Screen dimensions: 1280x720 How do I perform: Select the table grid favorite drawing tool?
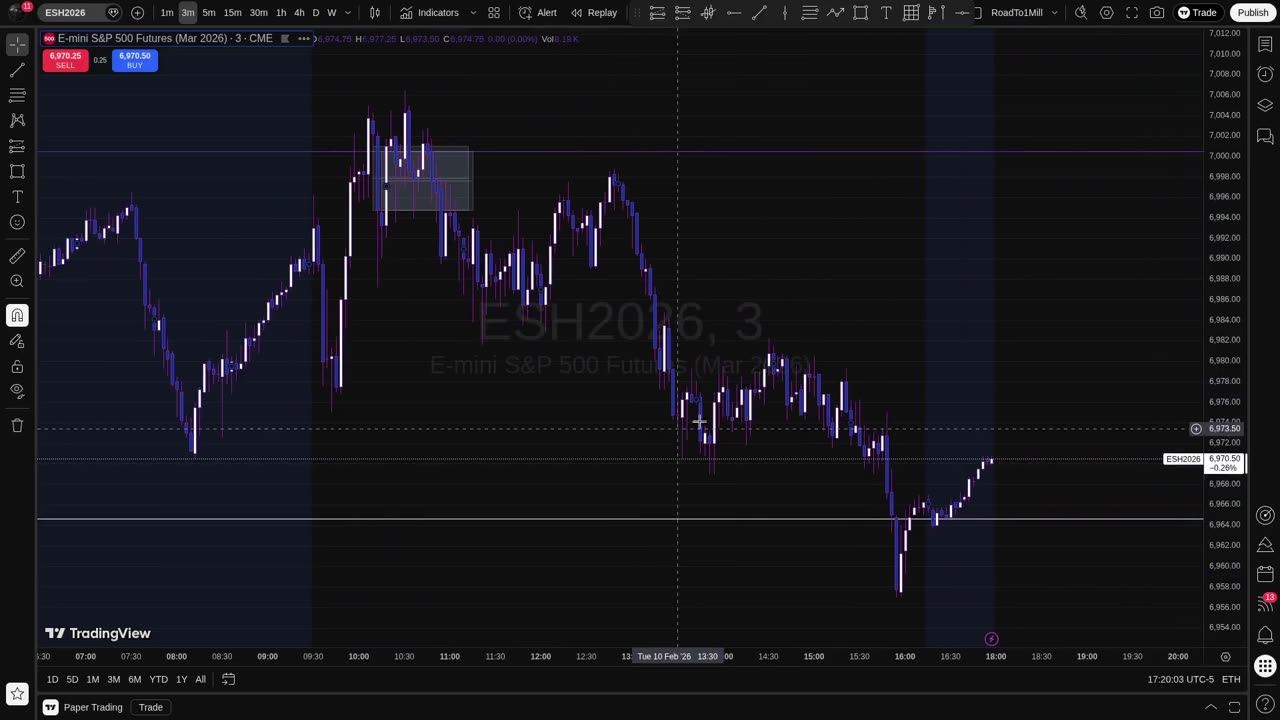pos(911,13)
